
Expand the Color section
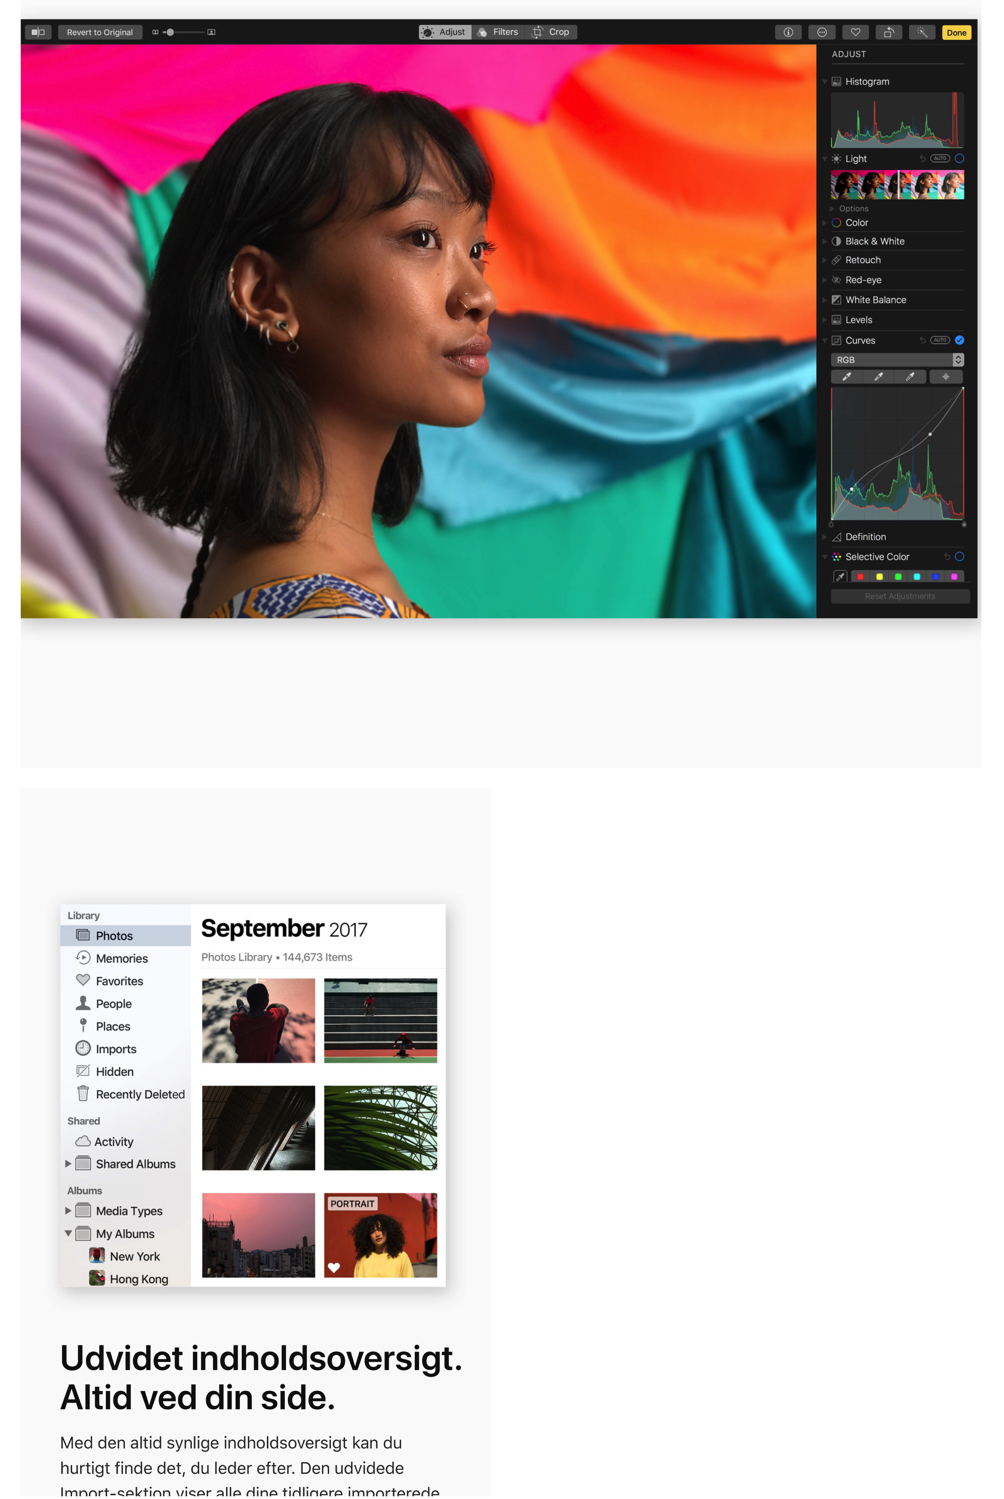pyautogui.click(x=825, y=223)
